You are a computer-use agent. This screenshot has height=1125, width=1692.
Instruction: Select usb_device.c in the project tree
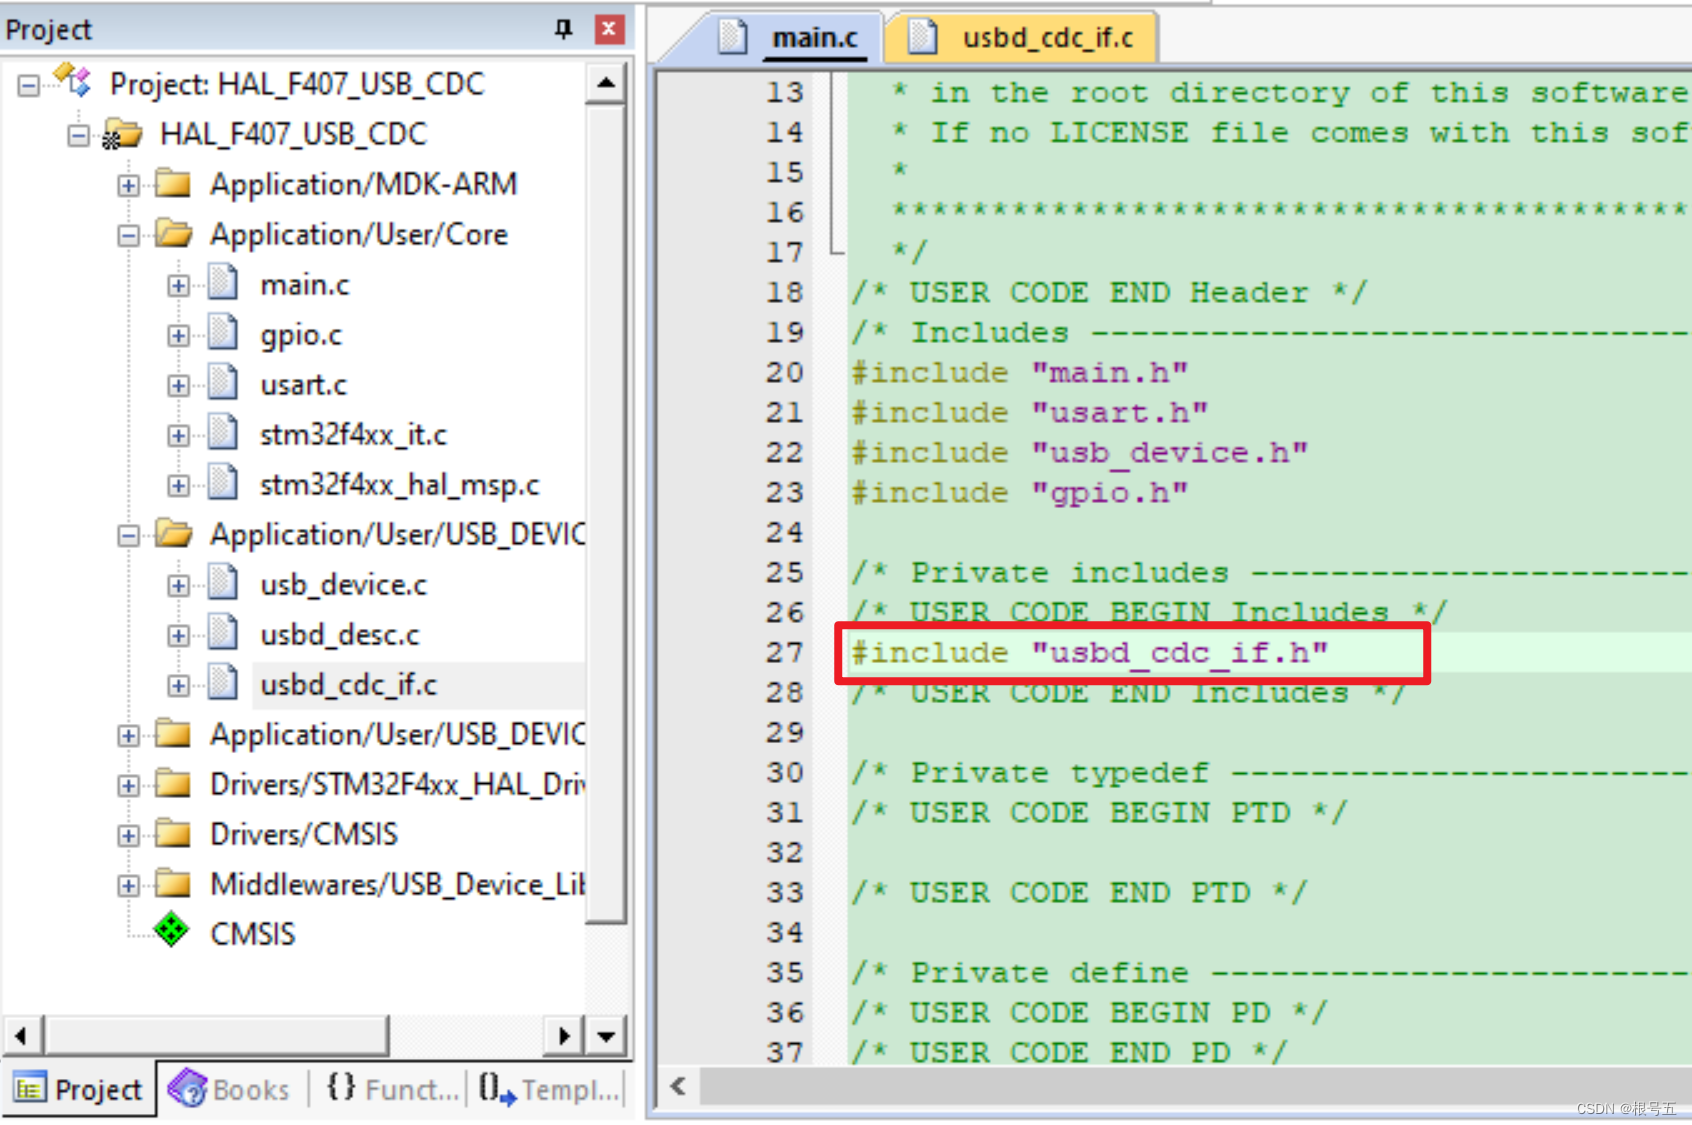click(343, 585)
